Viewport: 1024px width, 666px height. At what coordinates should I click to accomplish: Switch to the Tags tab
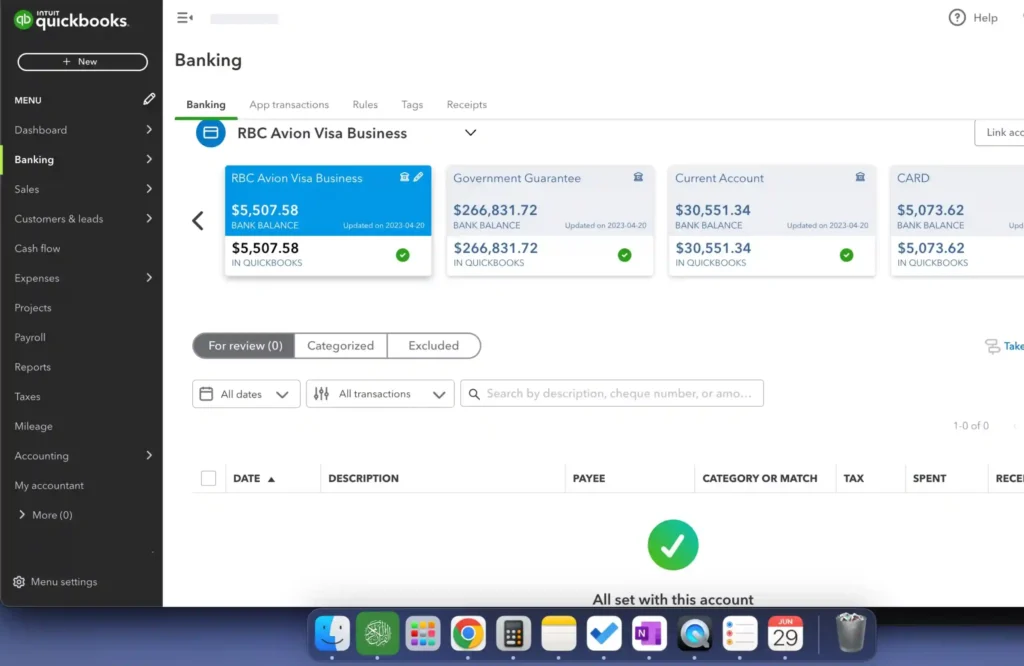[x=412, y=104]
